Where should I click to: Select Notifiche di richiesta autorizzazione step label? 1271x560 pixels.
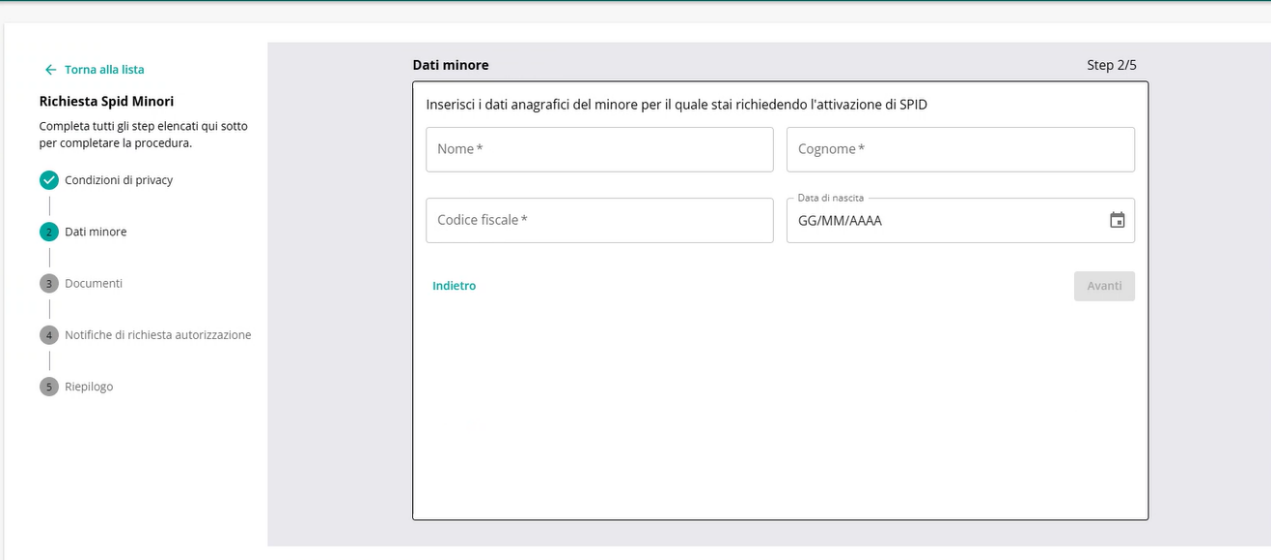click(x=158, y=335)
